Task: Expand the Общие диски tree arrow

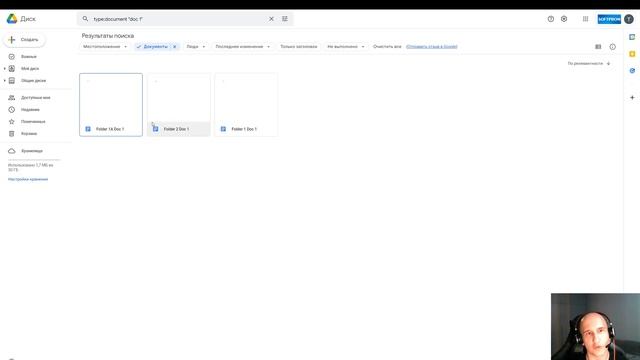Action: tap(4, 81)
